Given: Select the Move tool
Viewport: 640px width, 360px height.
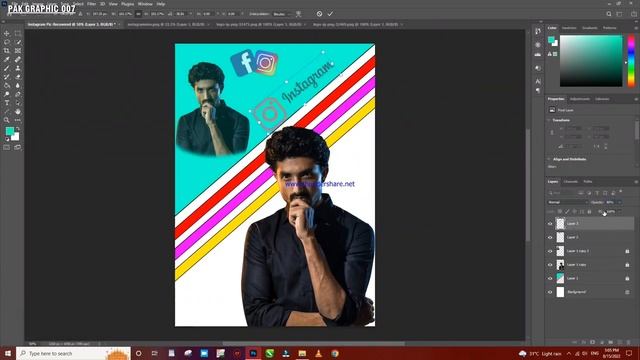Looking at the screenshot, I should tap(7, 33).
